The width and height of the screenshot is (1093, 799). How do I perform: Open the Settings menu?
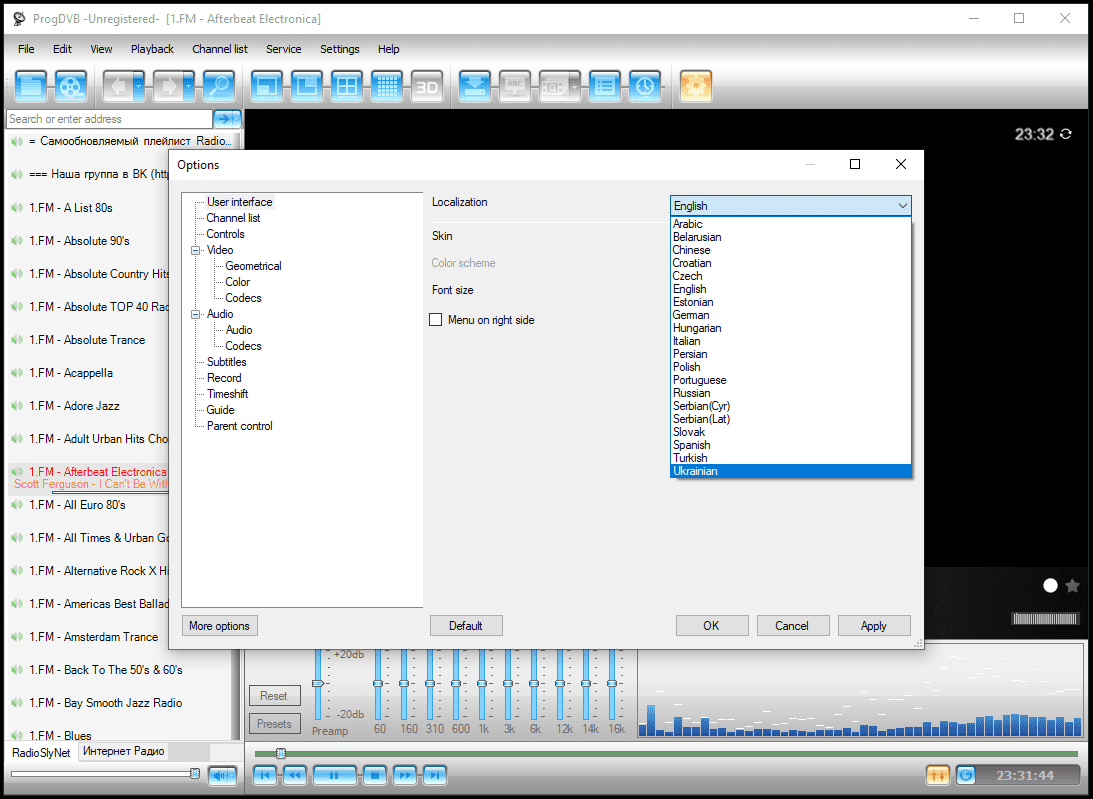coord(339,49)
